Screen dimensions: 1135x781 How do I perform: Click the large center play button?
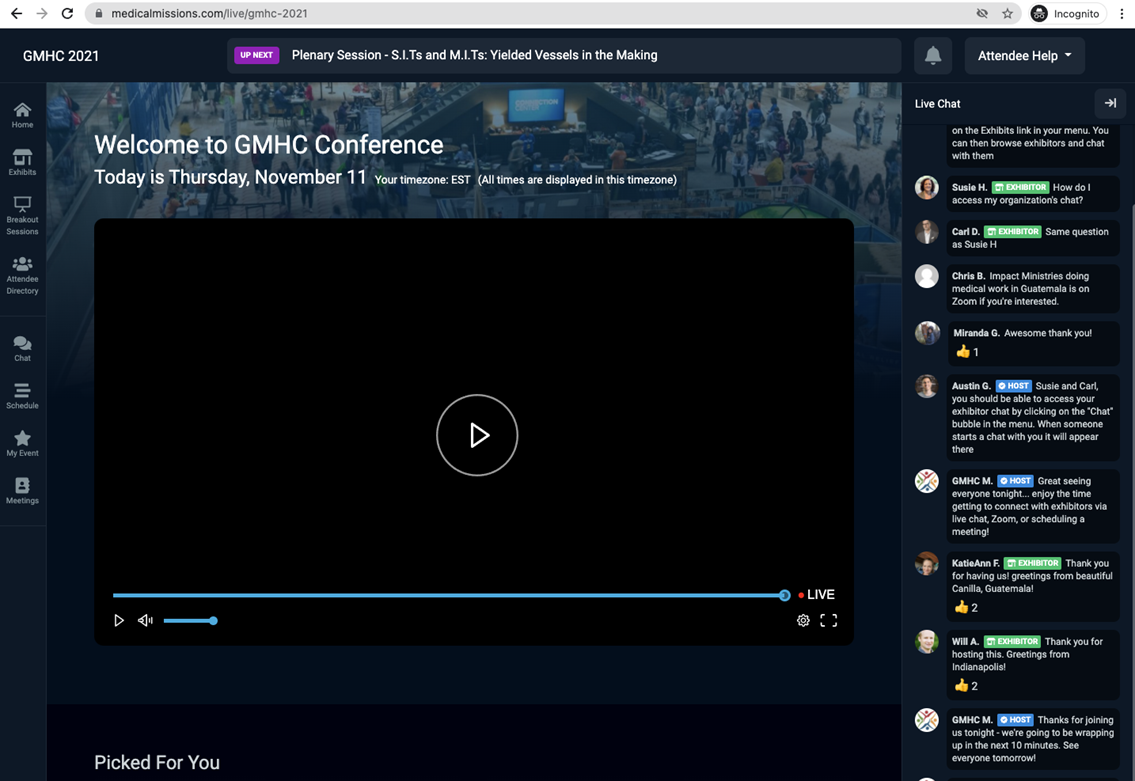(477, 435)
